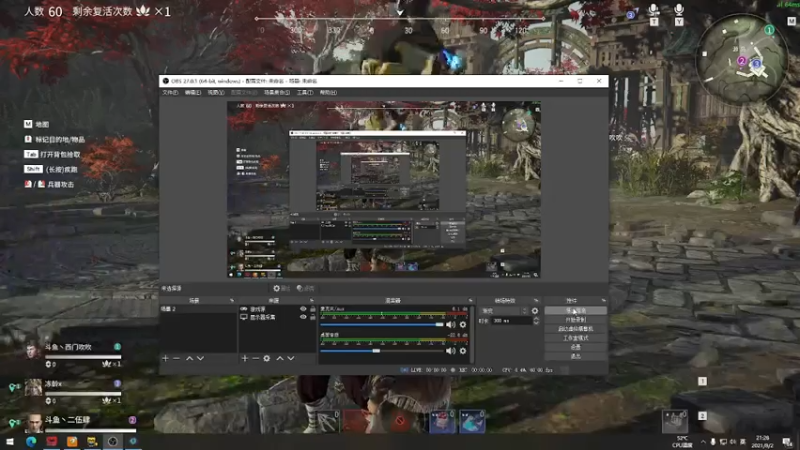The image size is (800, 450).
Task: Click the T microphone icon in game
Action: pyautogui.click(x=654, y=14)
